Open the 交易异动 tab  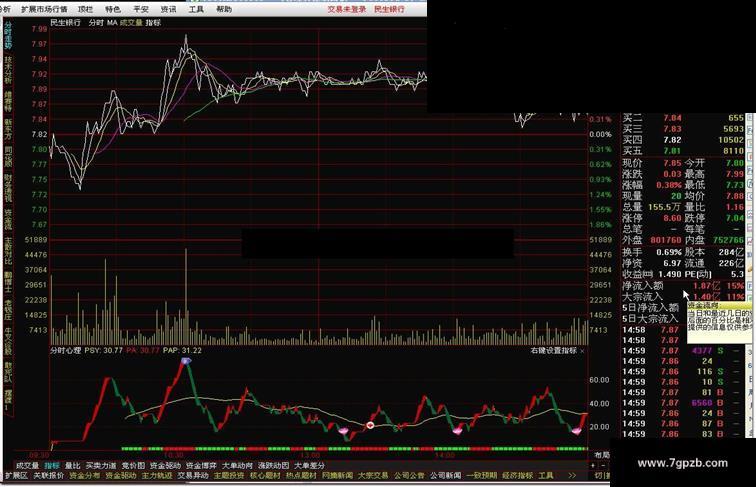pos(193,476)
